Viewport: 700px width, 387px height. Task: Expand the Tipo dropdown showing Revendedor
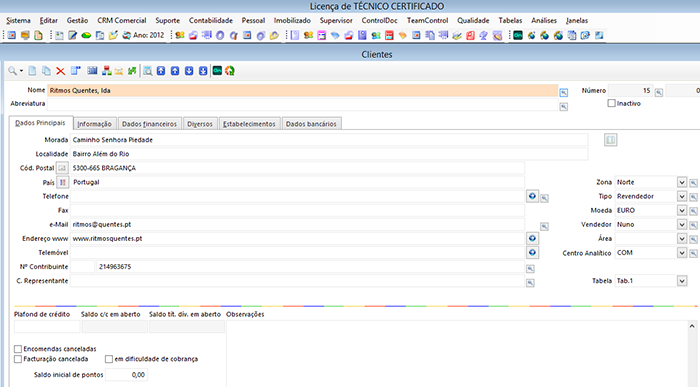point(682,196)
